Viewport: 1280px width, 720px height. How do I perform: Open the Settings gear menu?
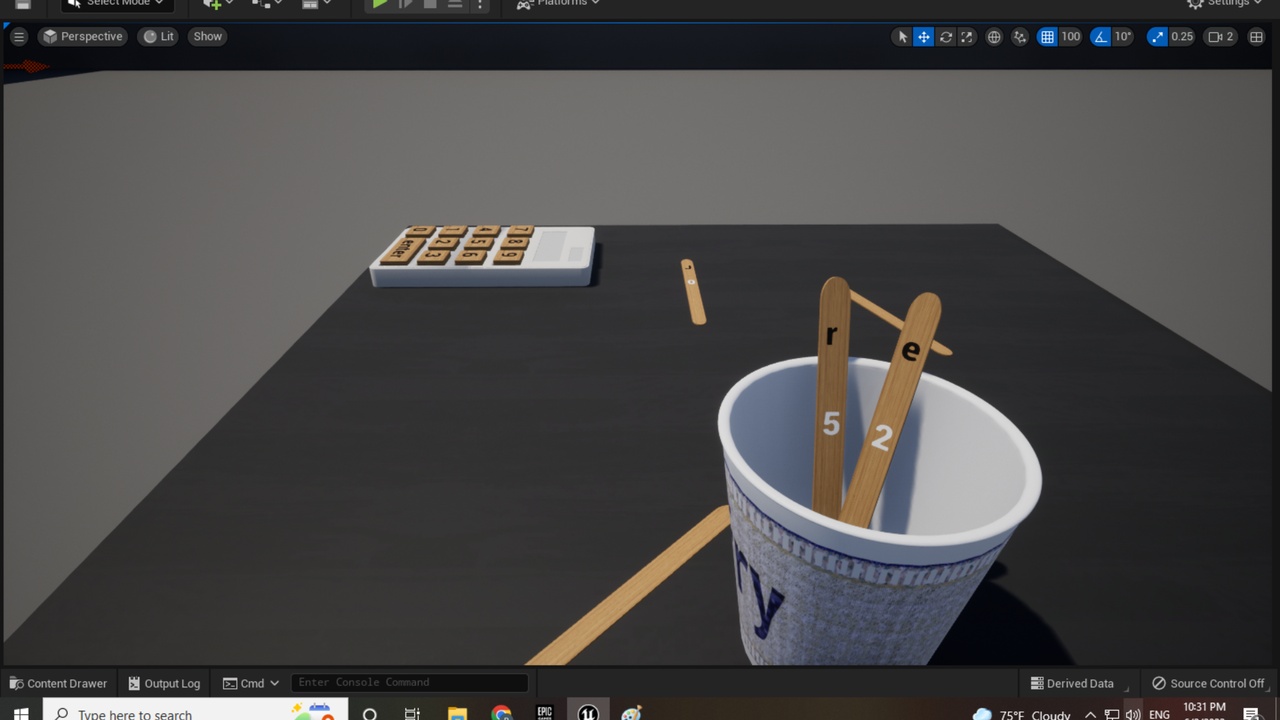pyautogui.click(x=1224, y=4)
